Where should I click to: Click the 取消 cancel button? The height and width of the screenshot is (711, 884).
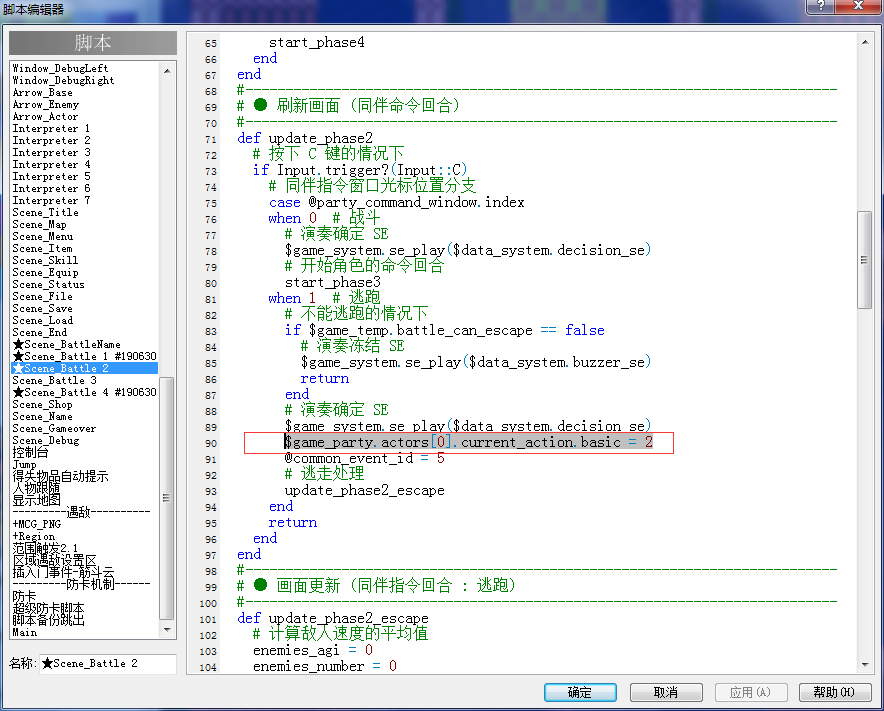click(666, 692)
